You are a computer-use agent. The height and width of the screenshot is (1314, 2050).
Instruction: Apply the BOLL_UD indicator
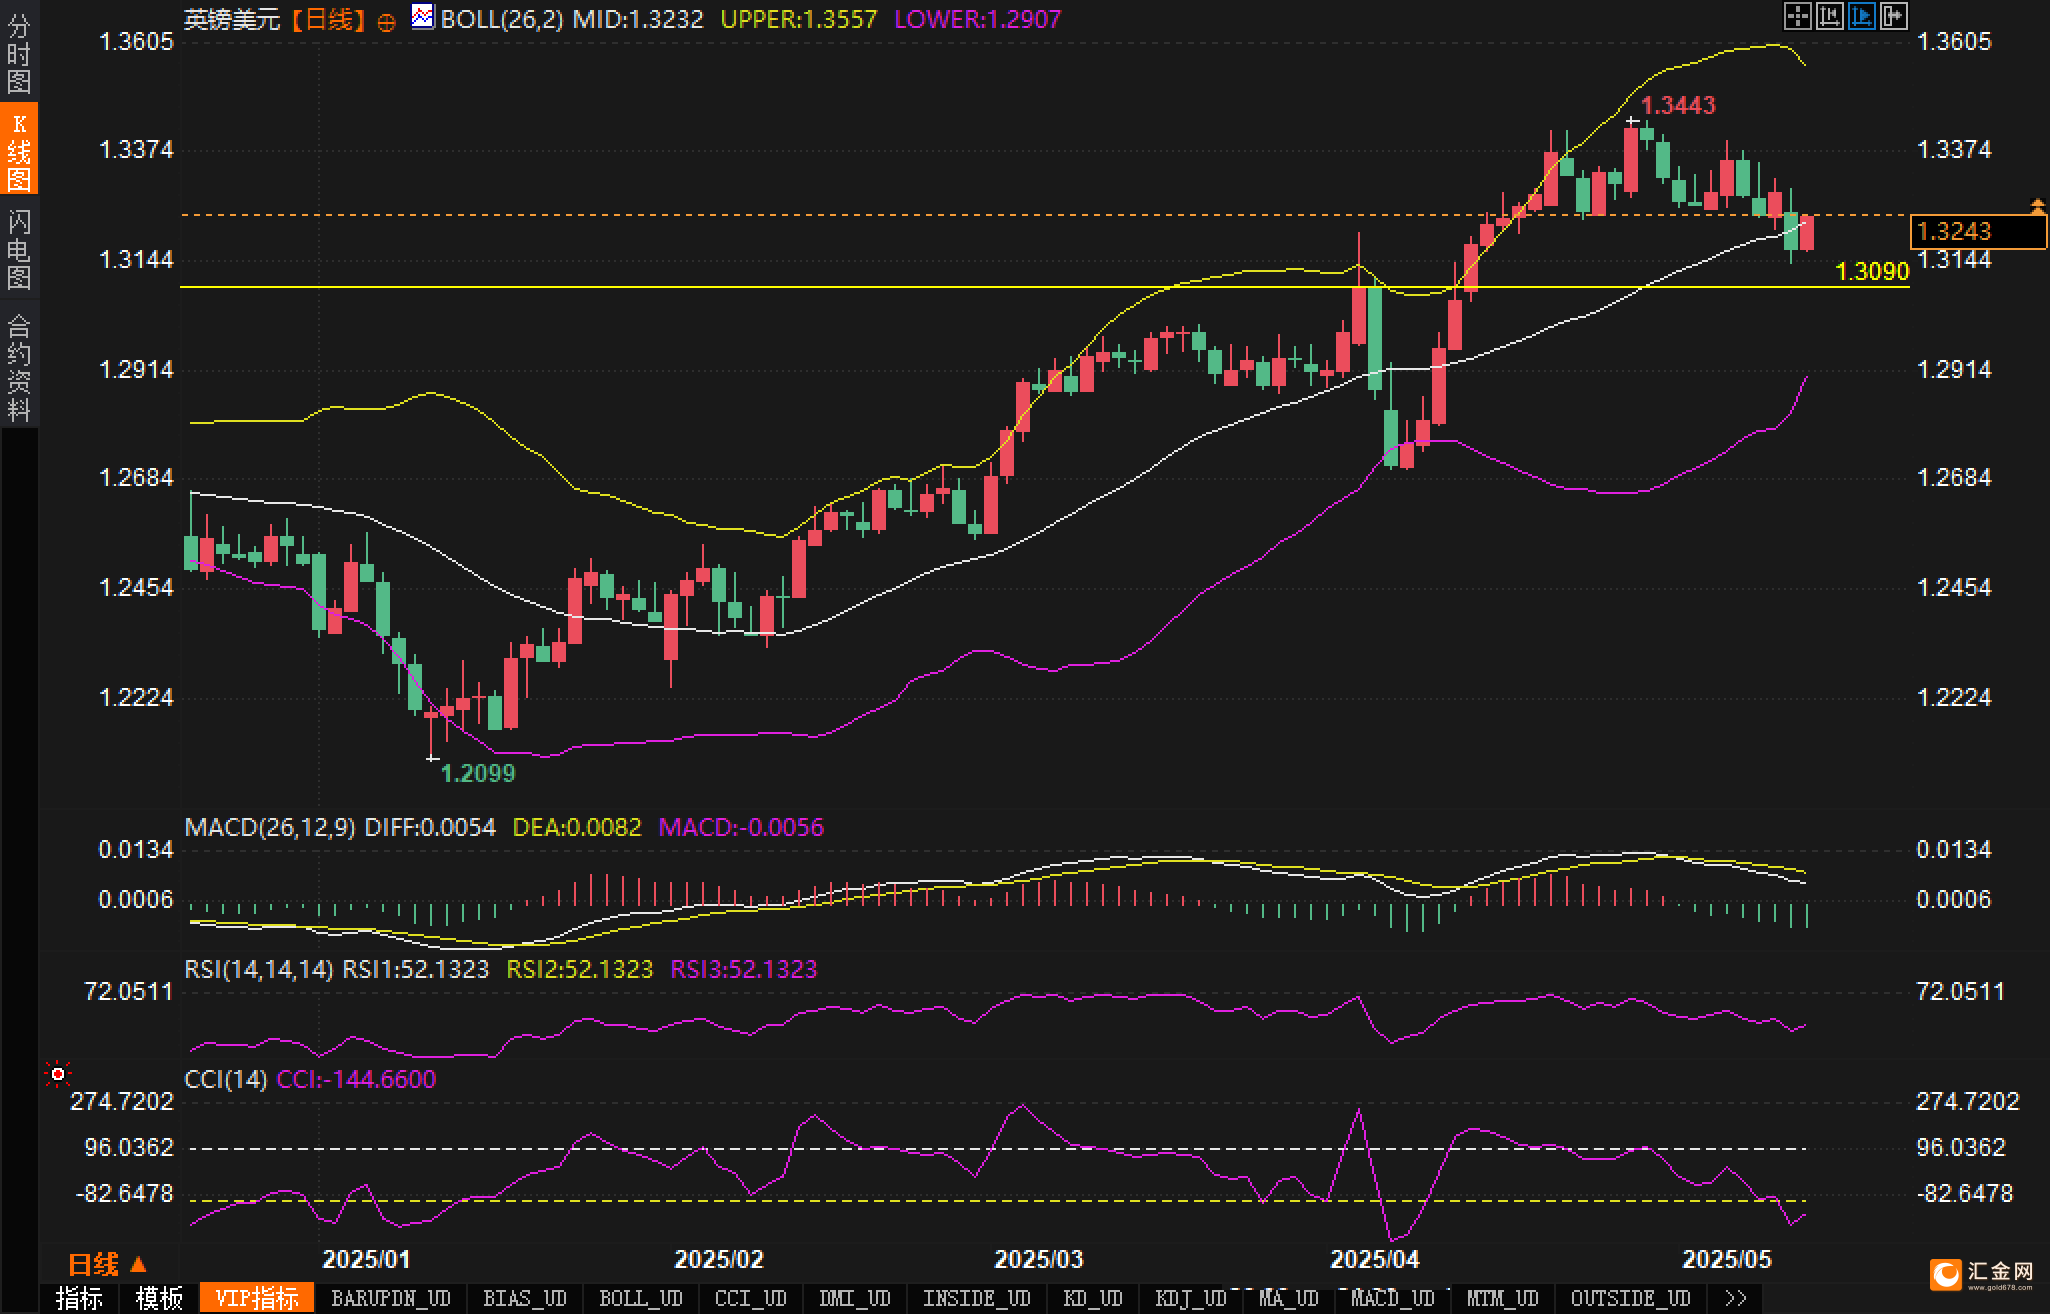coord(640,1298)
